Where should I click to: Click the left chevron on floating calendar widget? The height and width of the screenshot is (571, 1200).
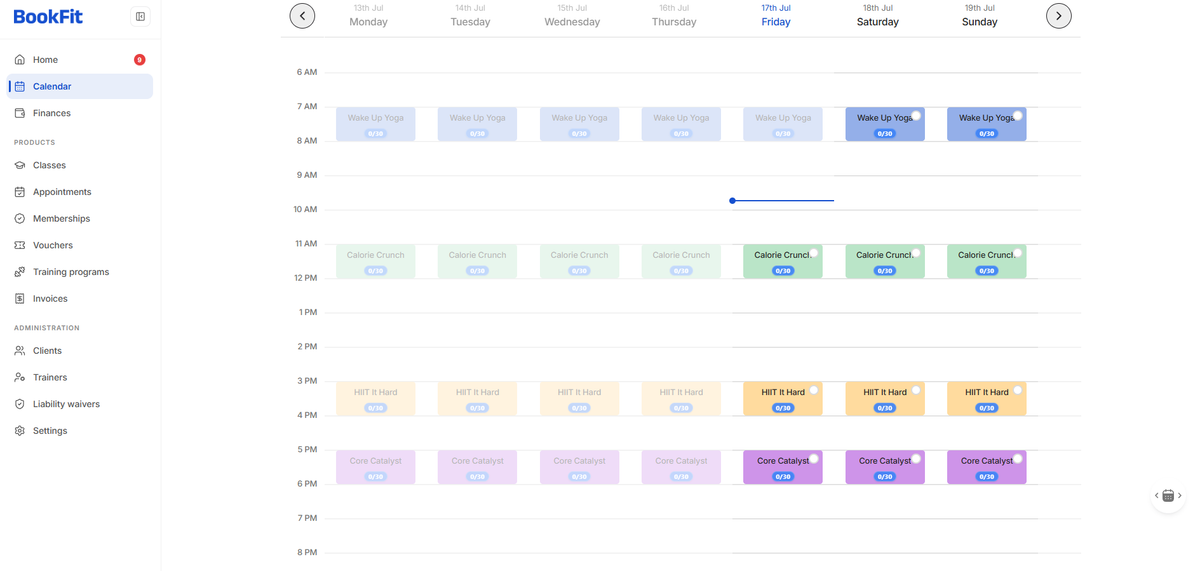1156,496
